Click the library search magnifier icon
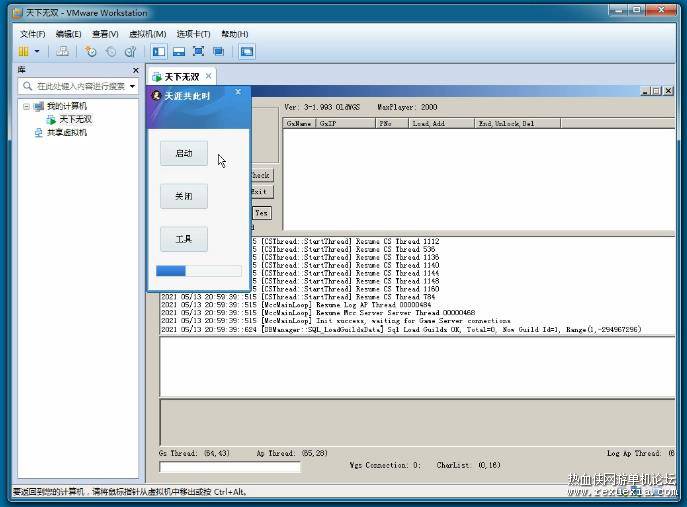 [x=28, y=86]
